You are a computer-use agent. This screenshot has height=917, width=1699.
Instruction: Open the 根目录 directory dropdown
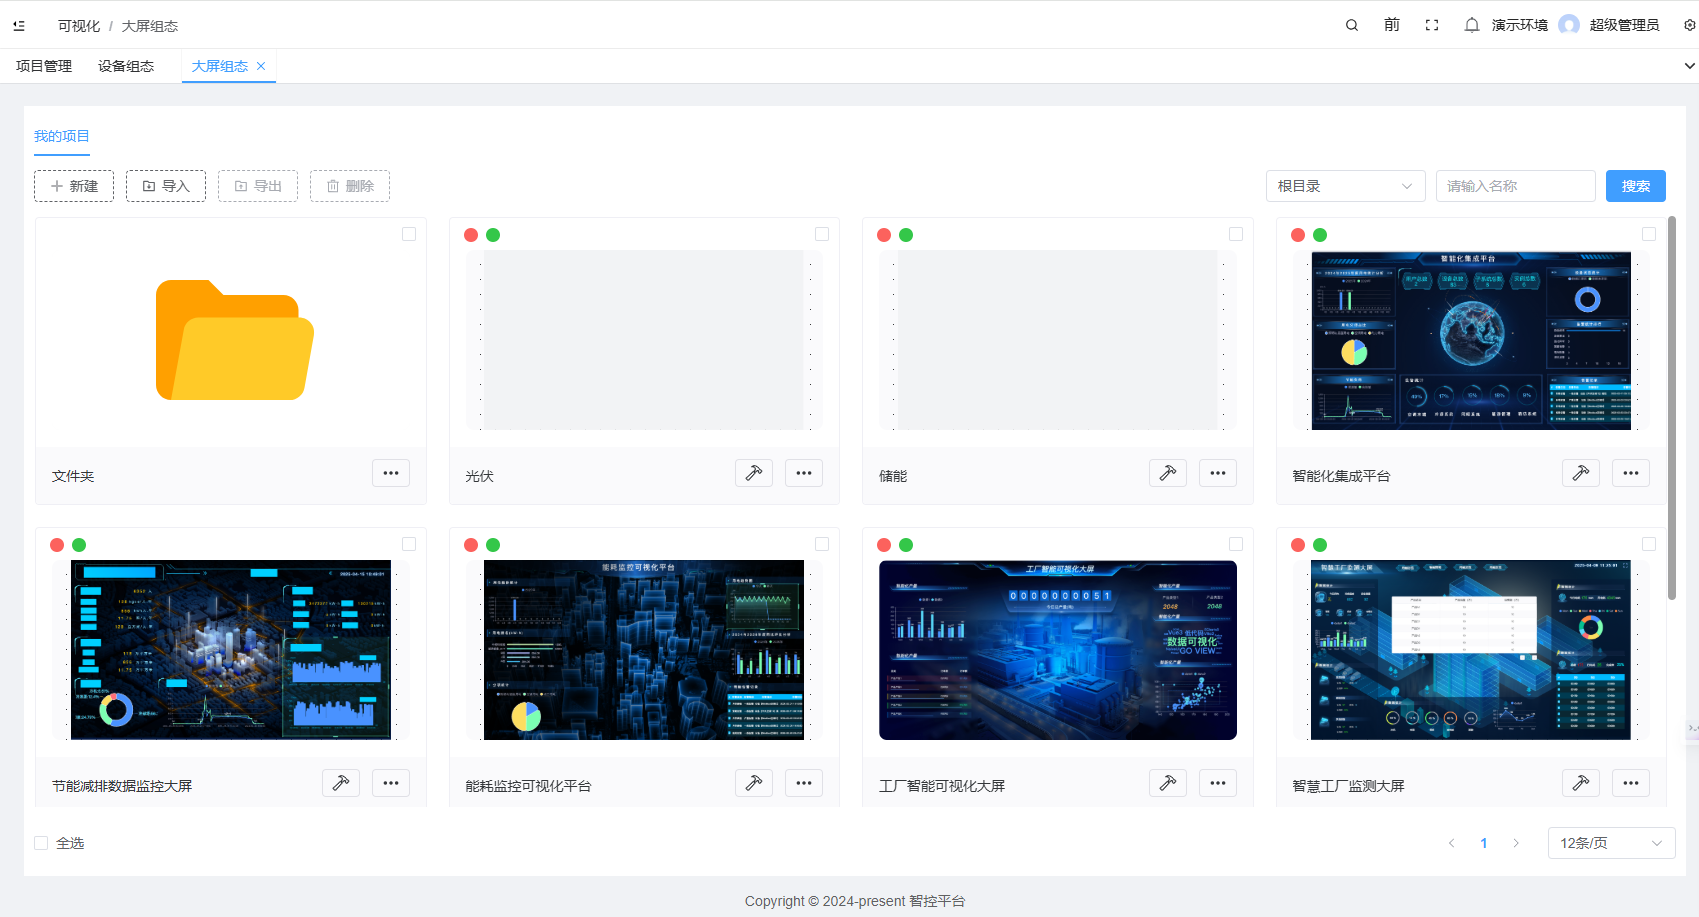[x=1346, y=186]
